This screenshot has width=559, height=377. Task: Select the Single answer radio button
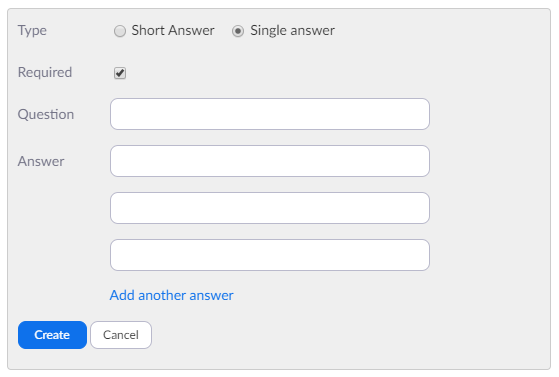click(238, 31)
